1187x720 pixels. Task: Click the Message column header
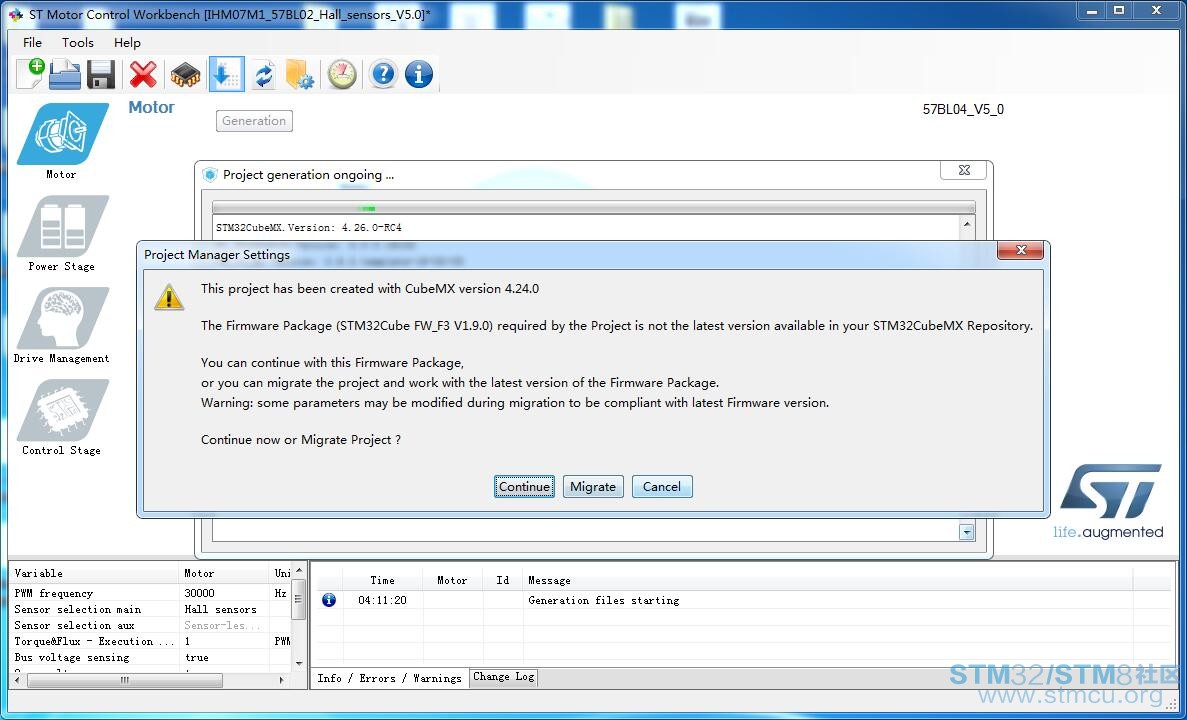[x=828, y=580]
